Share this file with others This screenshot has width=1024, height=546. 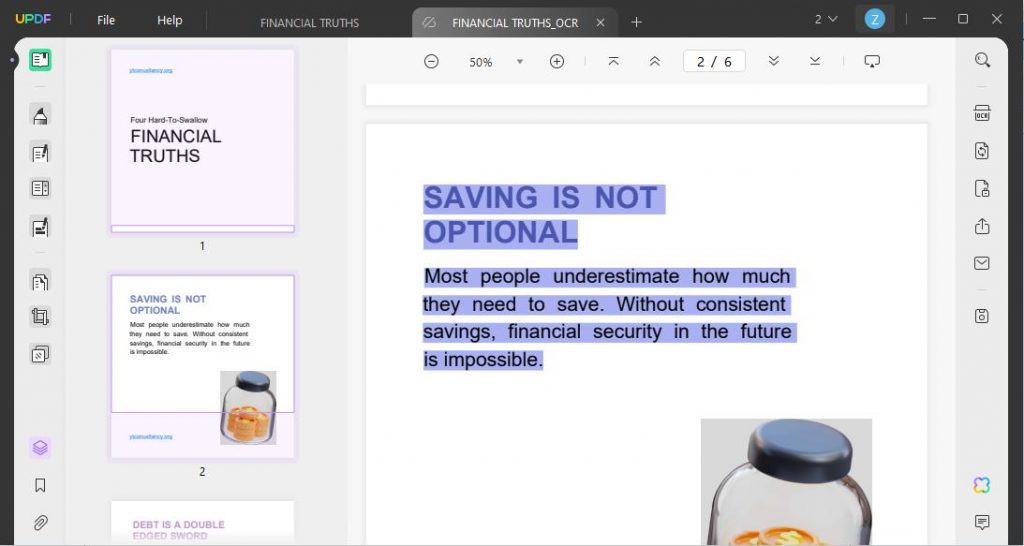pos(982,226)
